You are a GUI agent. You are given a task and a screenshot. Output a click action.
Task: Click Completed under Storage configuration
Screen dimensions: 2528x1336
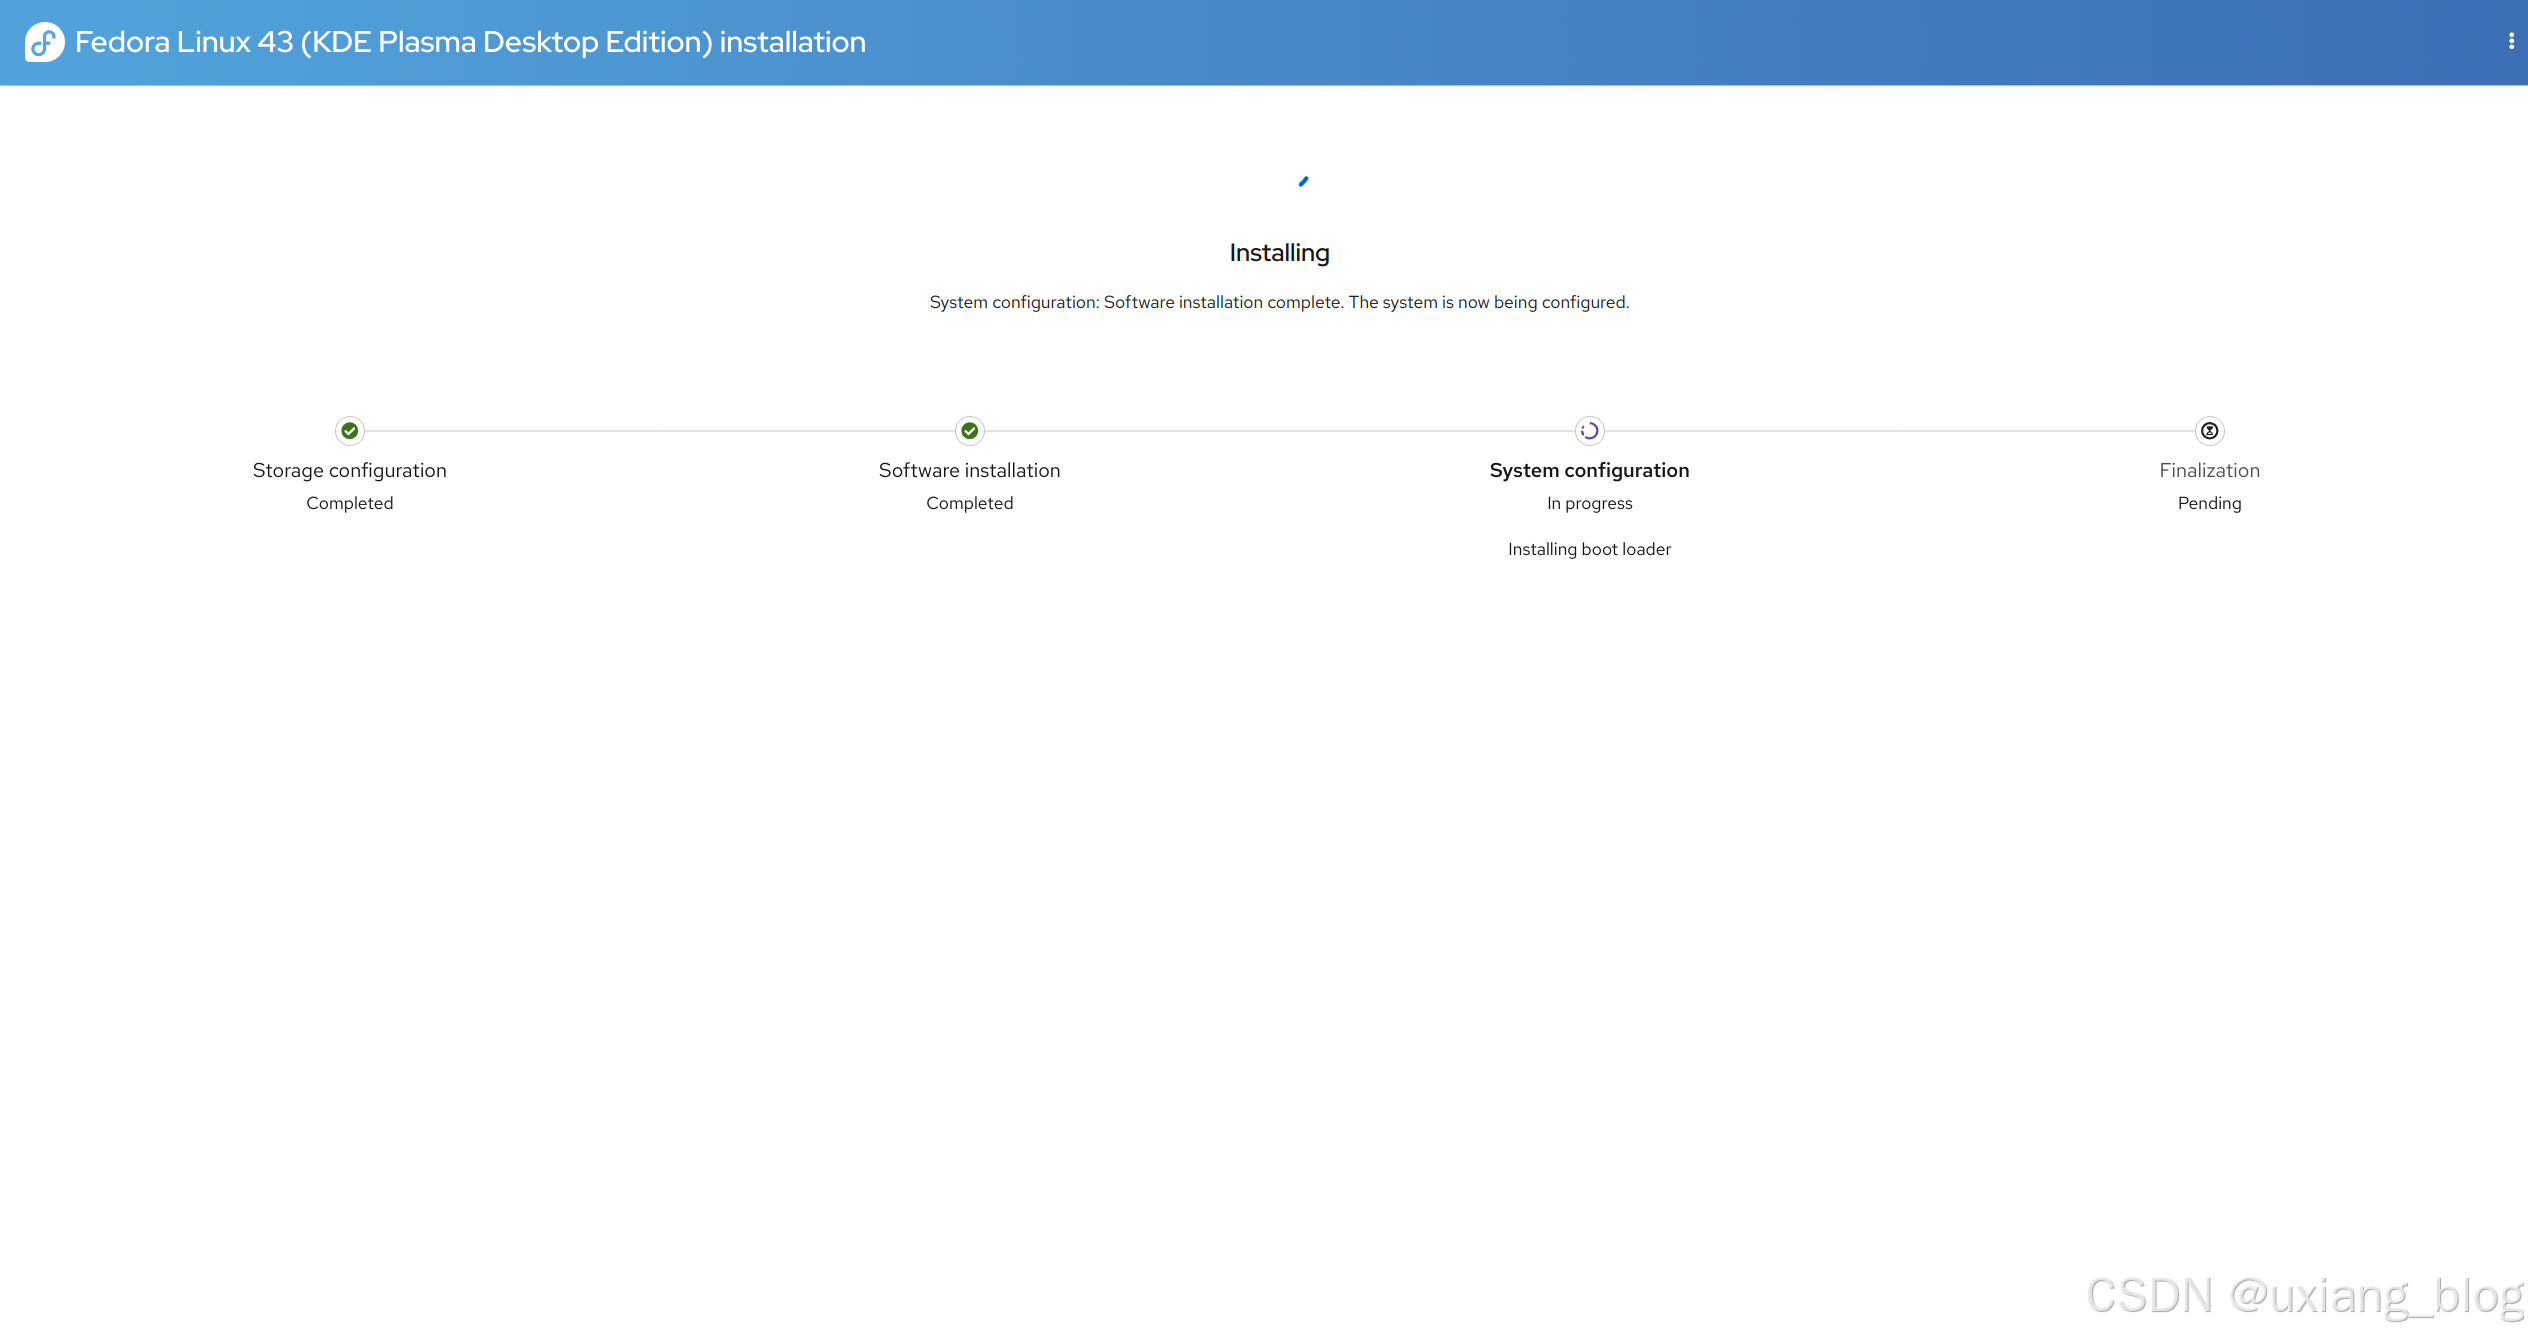coord(349,503)
